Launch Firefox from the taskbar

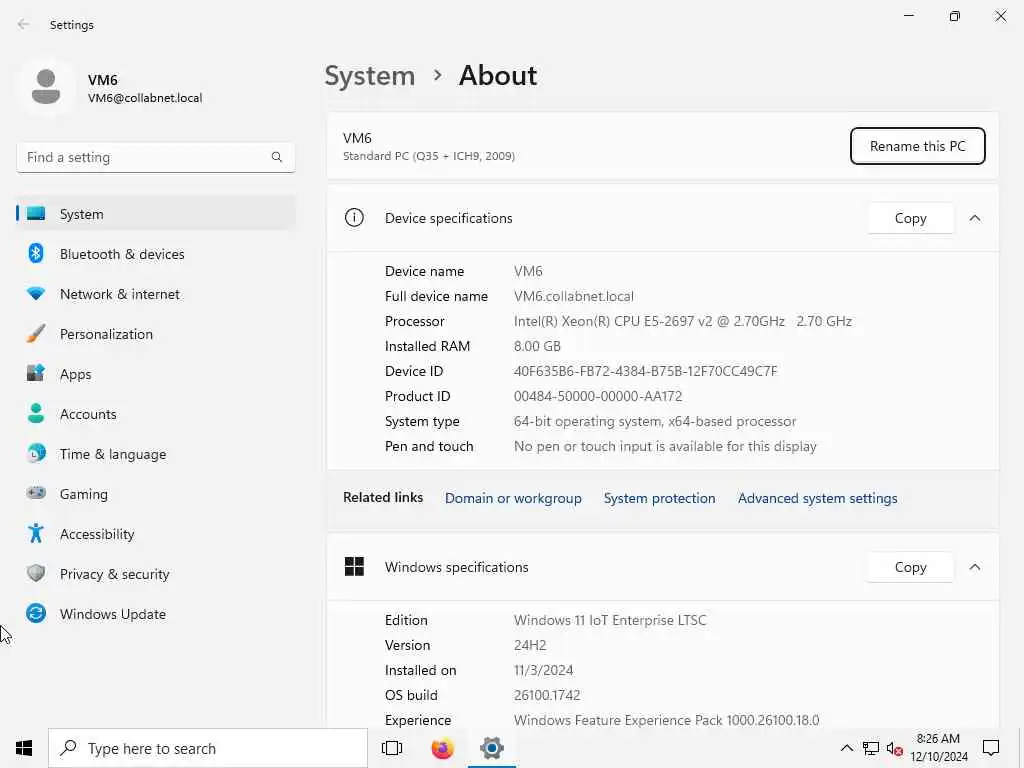pos(442,748)
